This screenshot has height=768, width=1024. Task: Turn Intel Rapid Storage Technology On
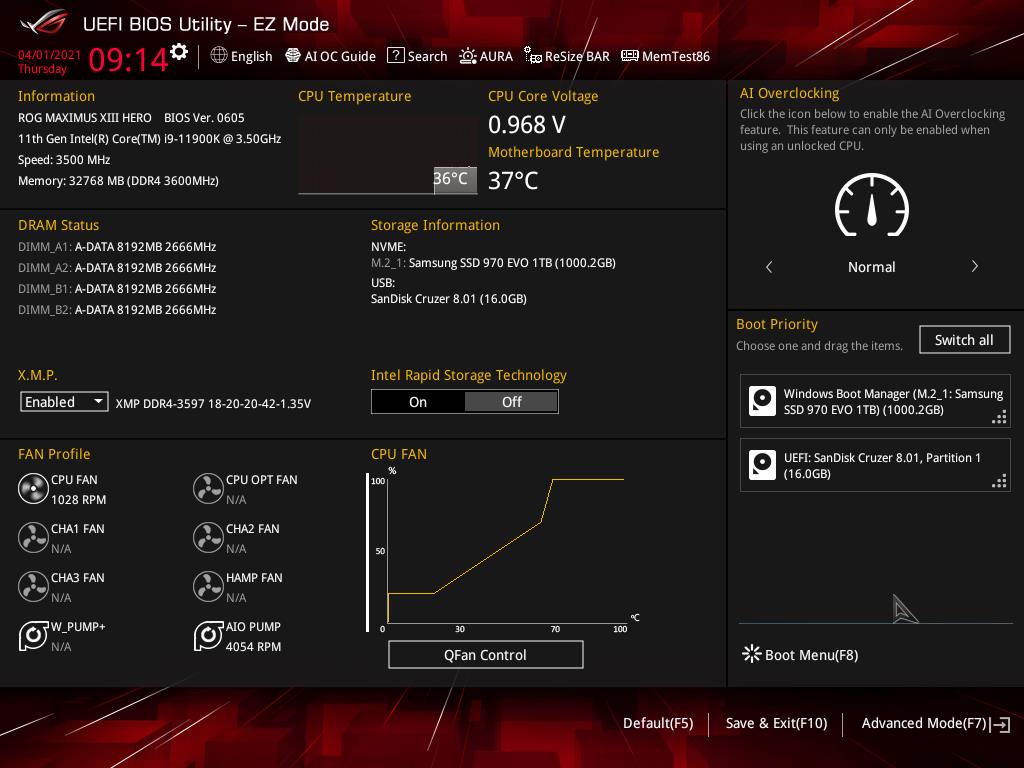tap(418, 402)
